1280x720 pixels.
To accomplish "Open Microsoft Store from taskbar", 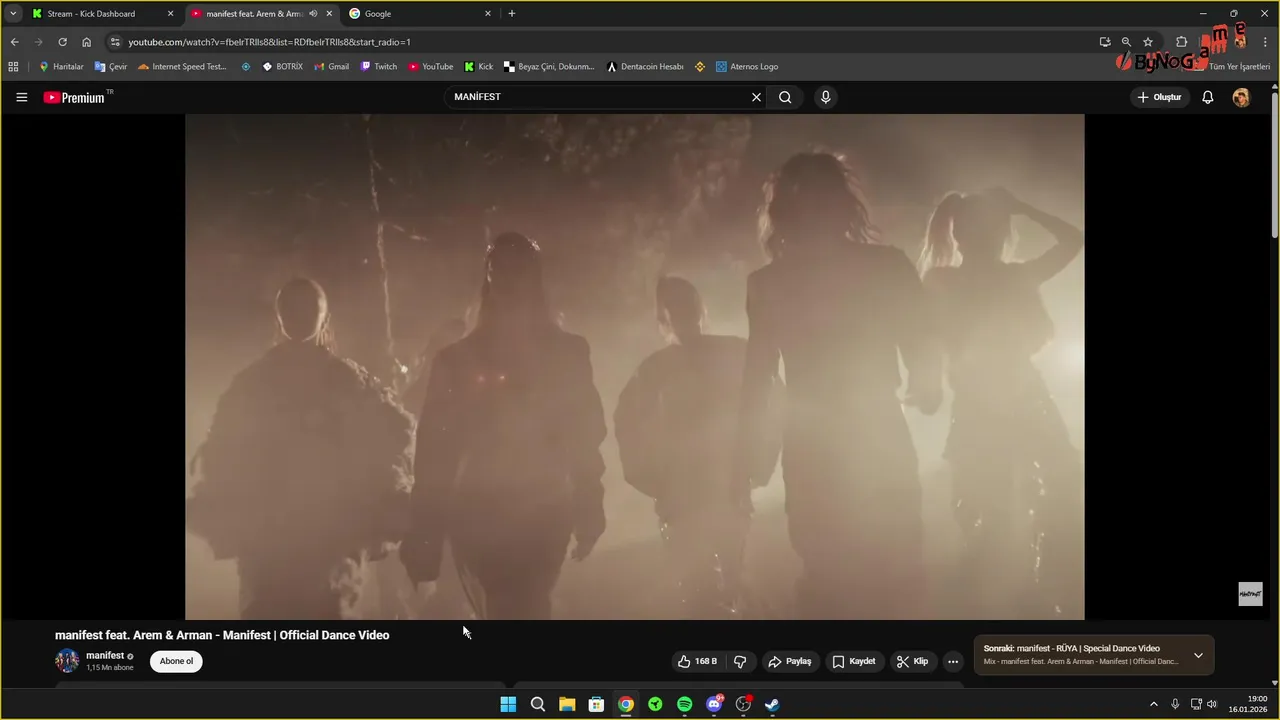I will point(596,704).
